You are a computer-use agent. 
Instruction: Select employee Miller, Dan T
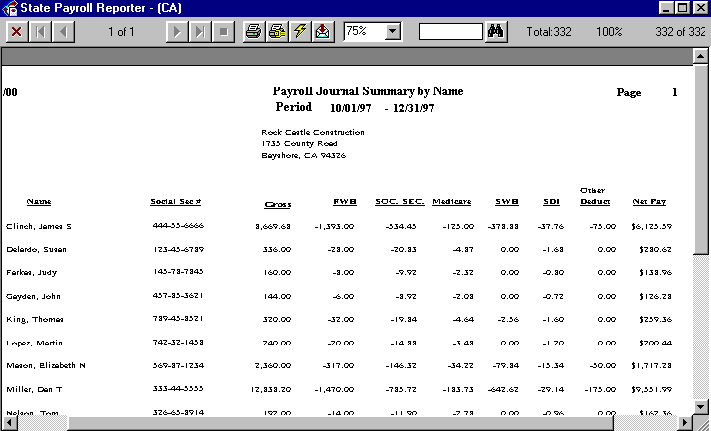[34, 389]
